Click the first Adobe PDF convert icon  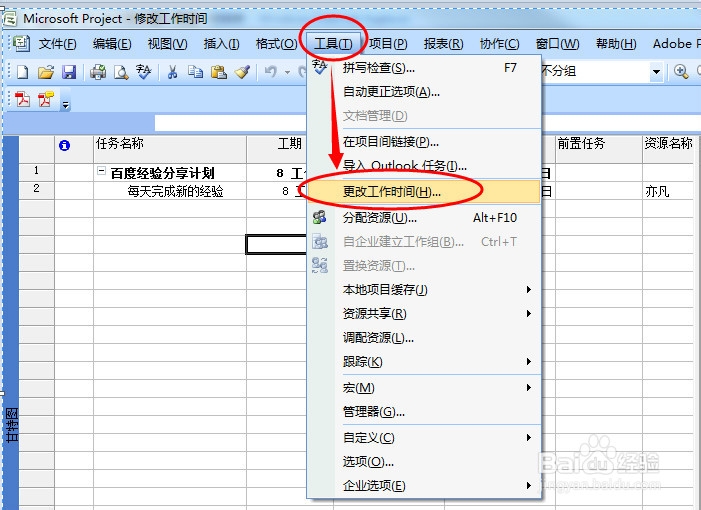[x=22, y=99]
